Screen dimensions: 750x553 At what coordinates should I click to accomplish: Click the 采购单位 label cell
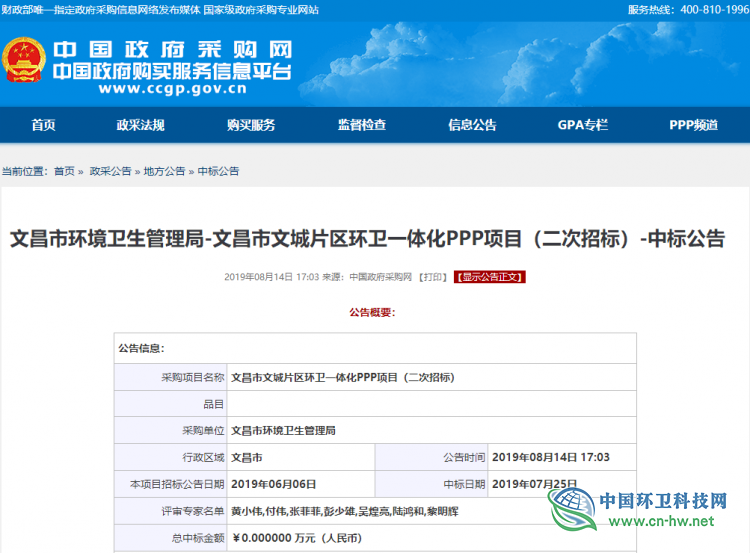click(171, 431)
